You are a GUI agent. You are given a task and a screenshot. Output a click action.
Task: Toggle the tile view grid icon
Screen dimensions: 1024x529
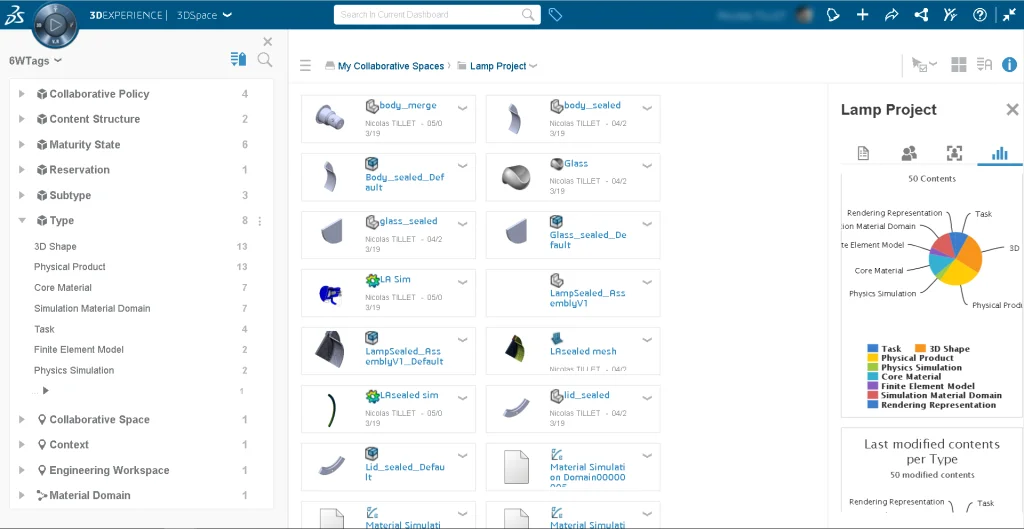(958, 65)
